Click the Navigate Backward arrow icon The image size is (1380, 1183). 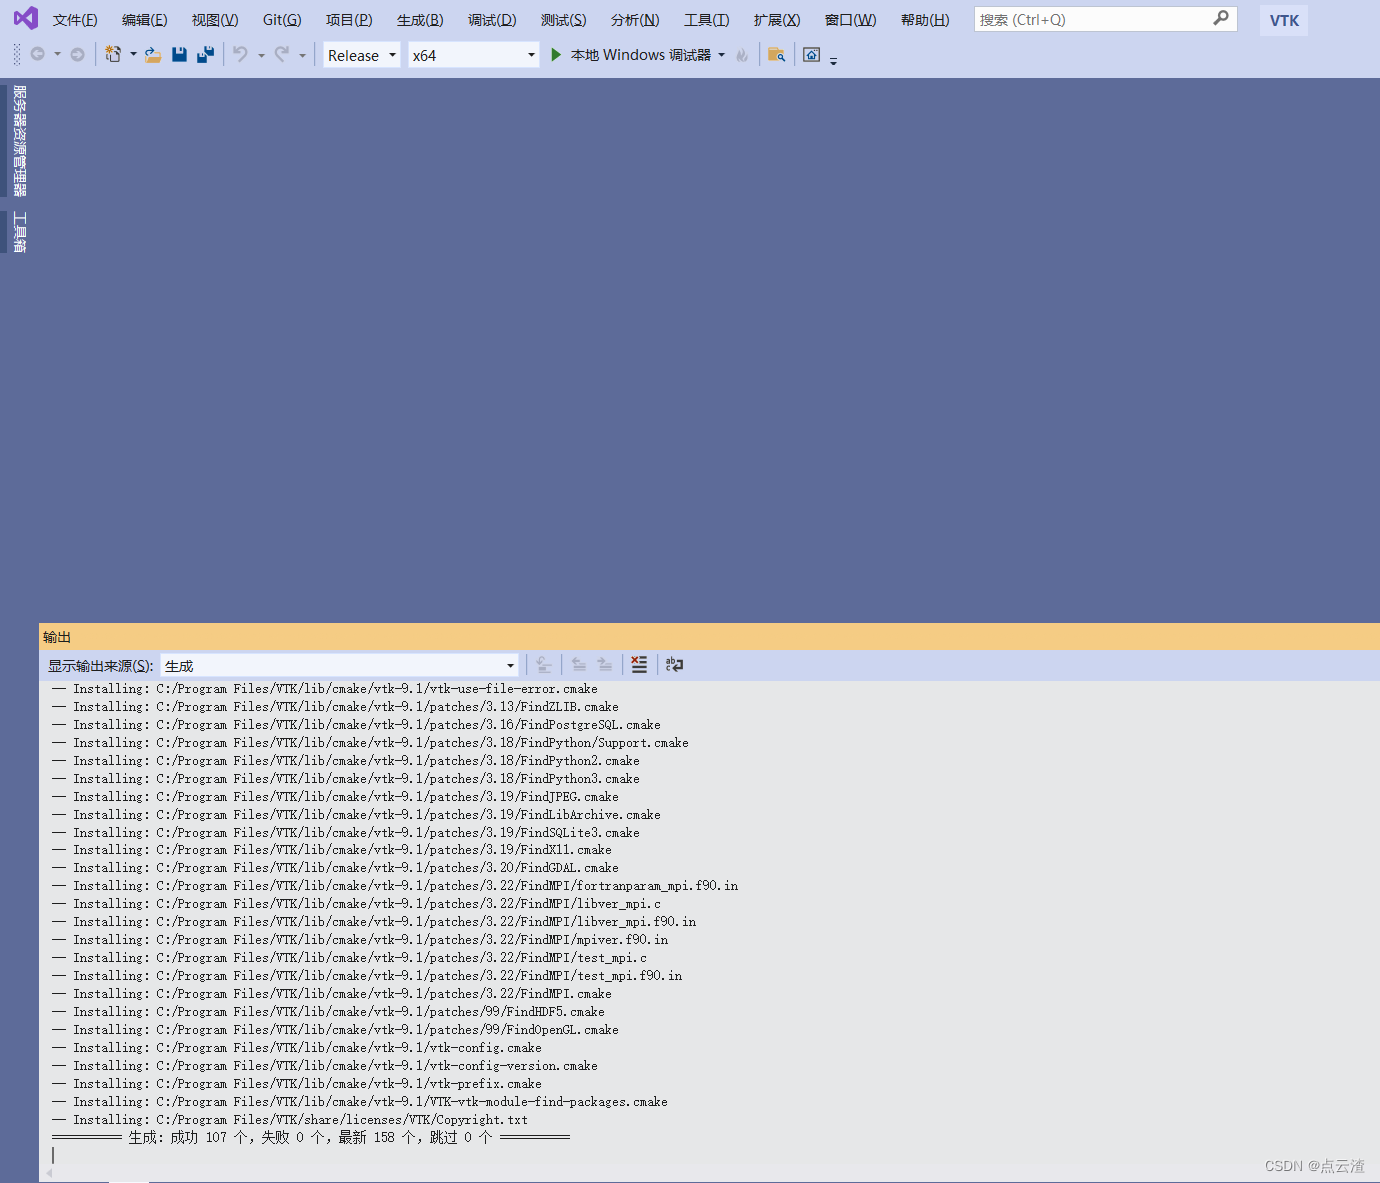[x=38, y=54]
